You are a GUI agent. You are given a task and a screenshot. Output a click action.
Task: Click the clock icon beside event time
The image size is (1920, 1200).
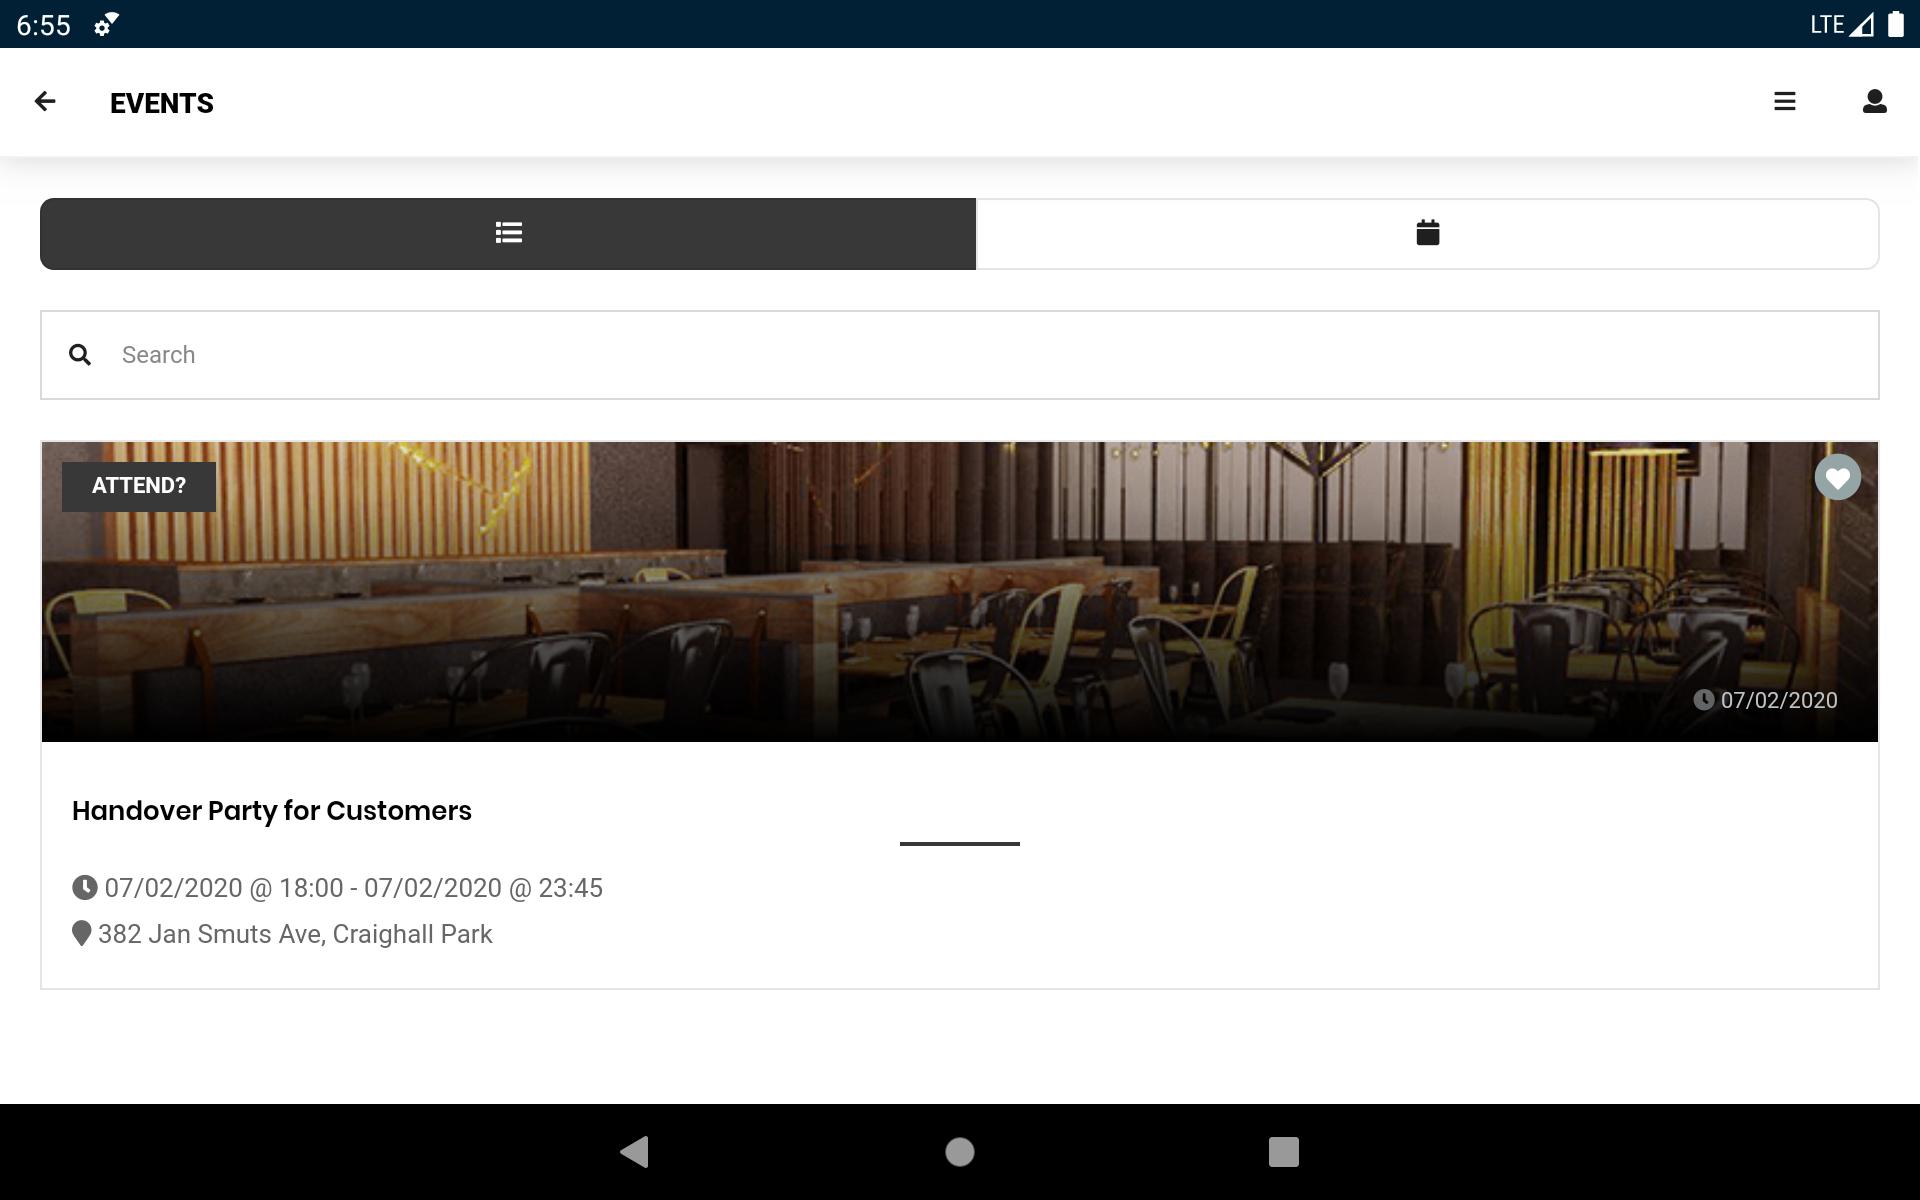pyautogui.click(x=85, y=888)
